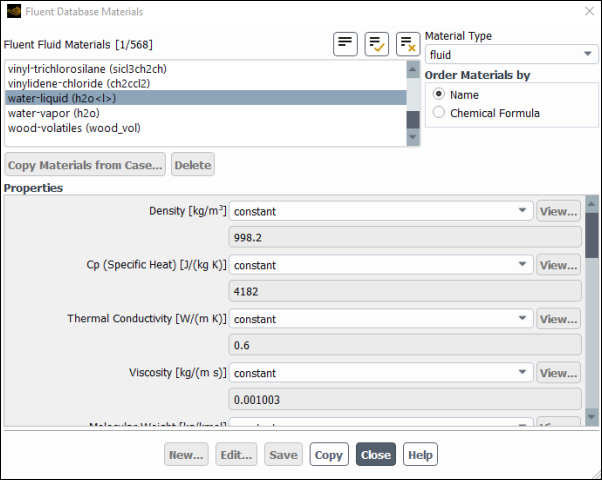Select water-liquid (h2o<l>) in the list
This screenshot has width=602, height=480.
pos(205,98)
